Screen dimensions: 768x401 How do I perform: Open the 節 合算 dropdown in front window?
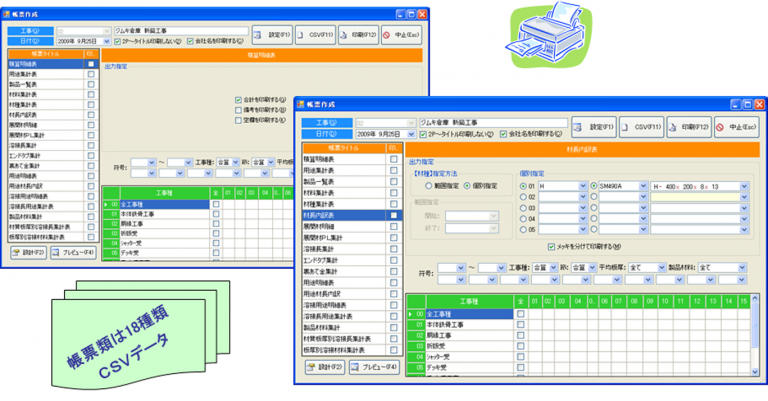click(592, 268)
